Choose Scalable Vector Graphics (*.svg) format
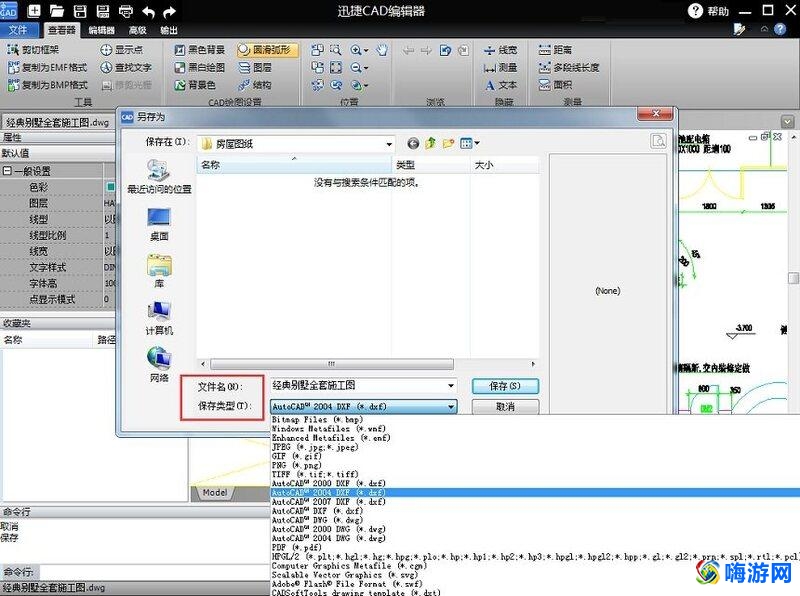The image size is (800, 596). pos(345,575)
